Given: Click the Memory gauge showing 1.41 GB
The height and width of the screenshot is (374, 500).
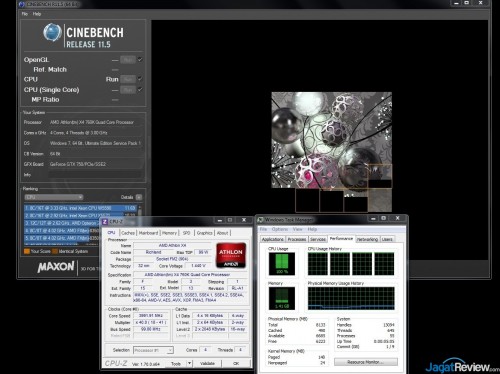Looking at the screenshot, I should (x=282, y=298).
